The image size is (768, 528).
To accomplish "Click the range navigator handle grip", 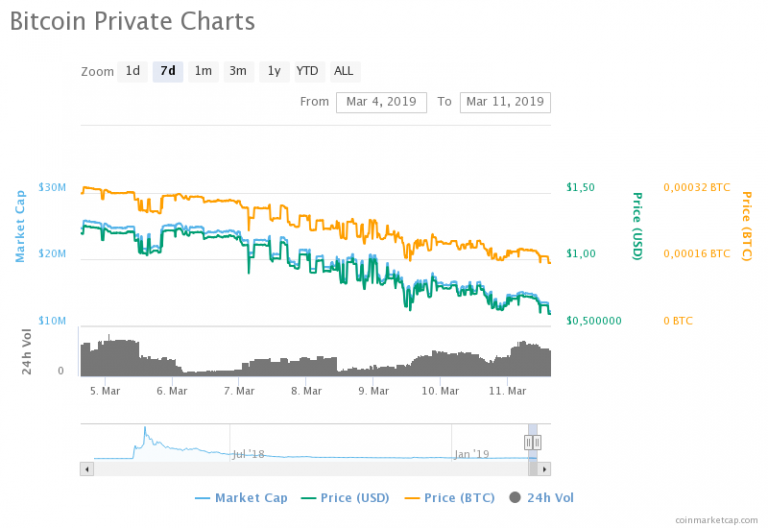I will pos(533,442).
